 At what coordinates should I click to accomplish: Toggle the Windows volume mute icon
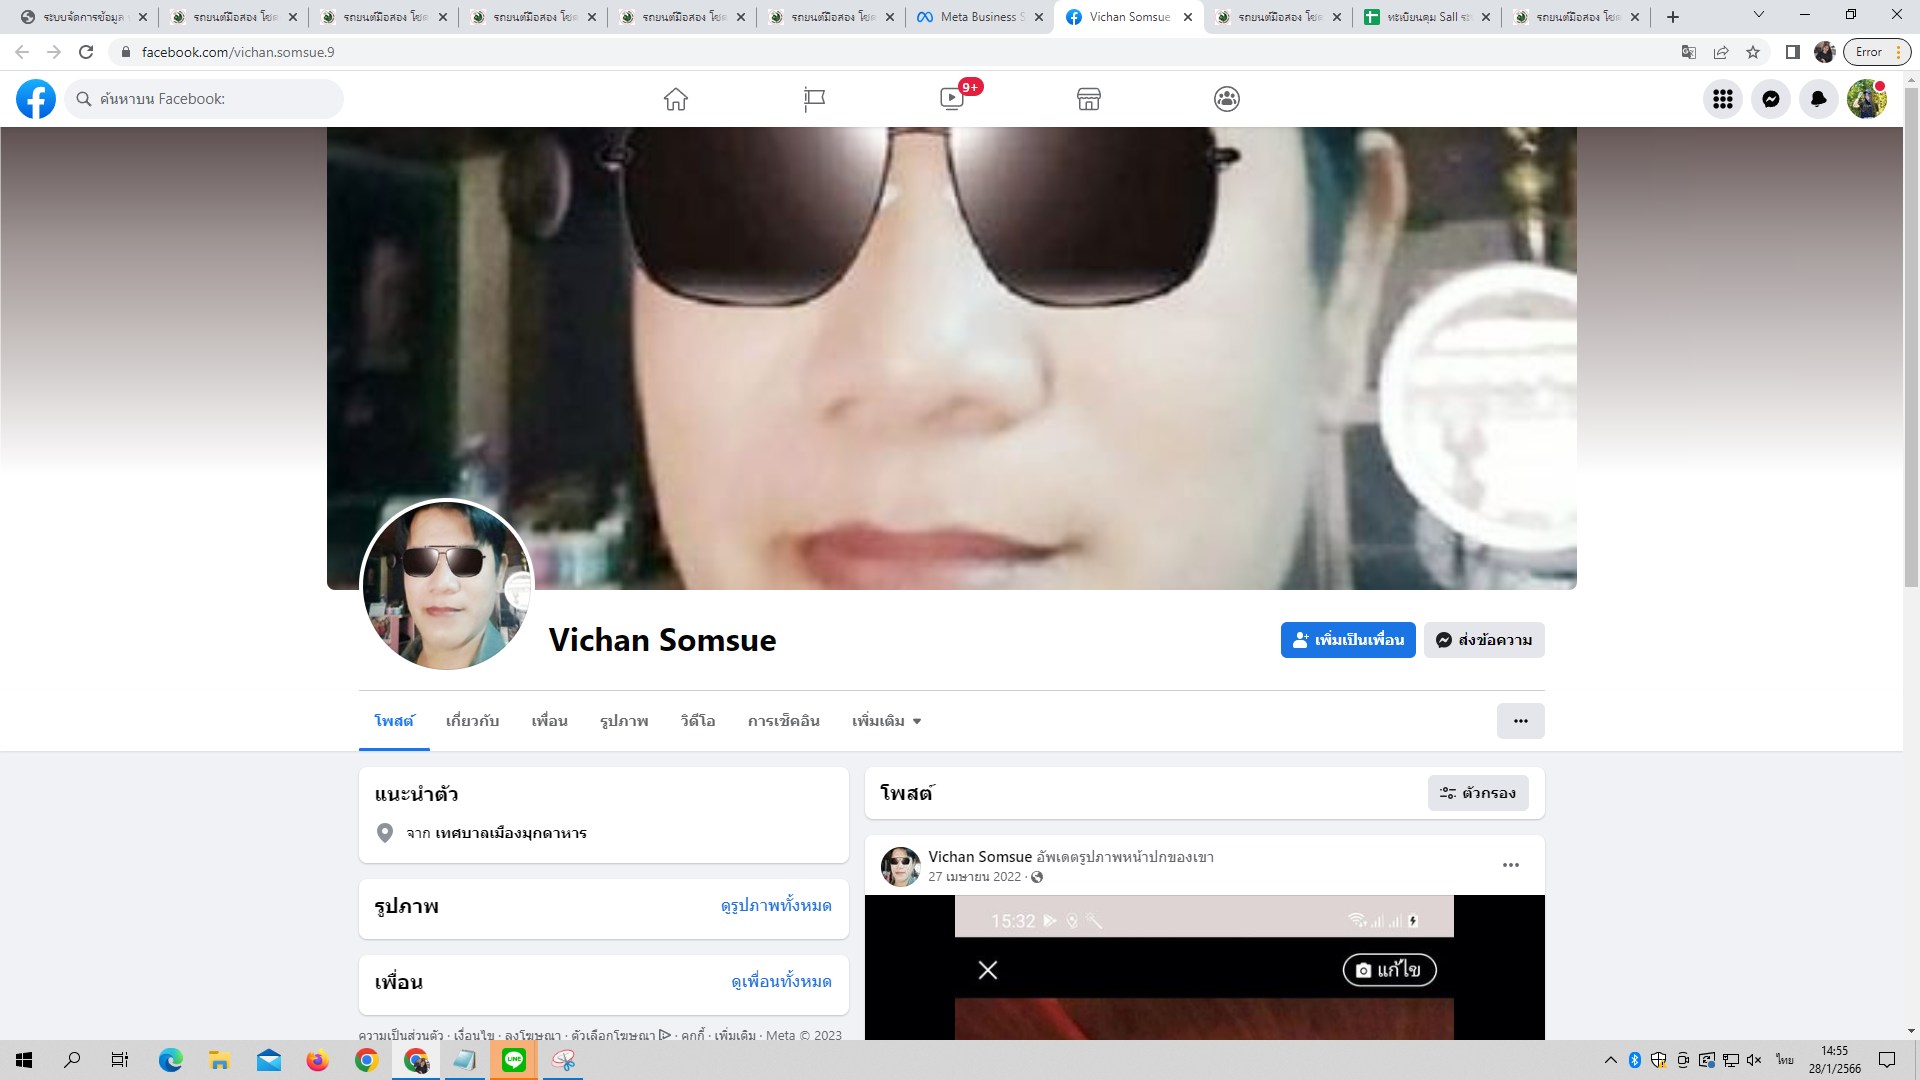(1754, 1060)
